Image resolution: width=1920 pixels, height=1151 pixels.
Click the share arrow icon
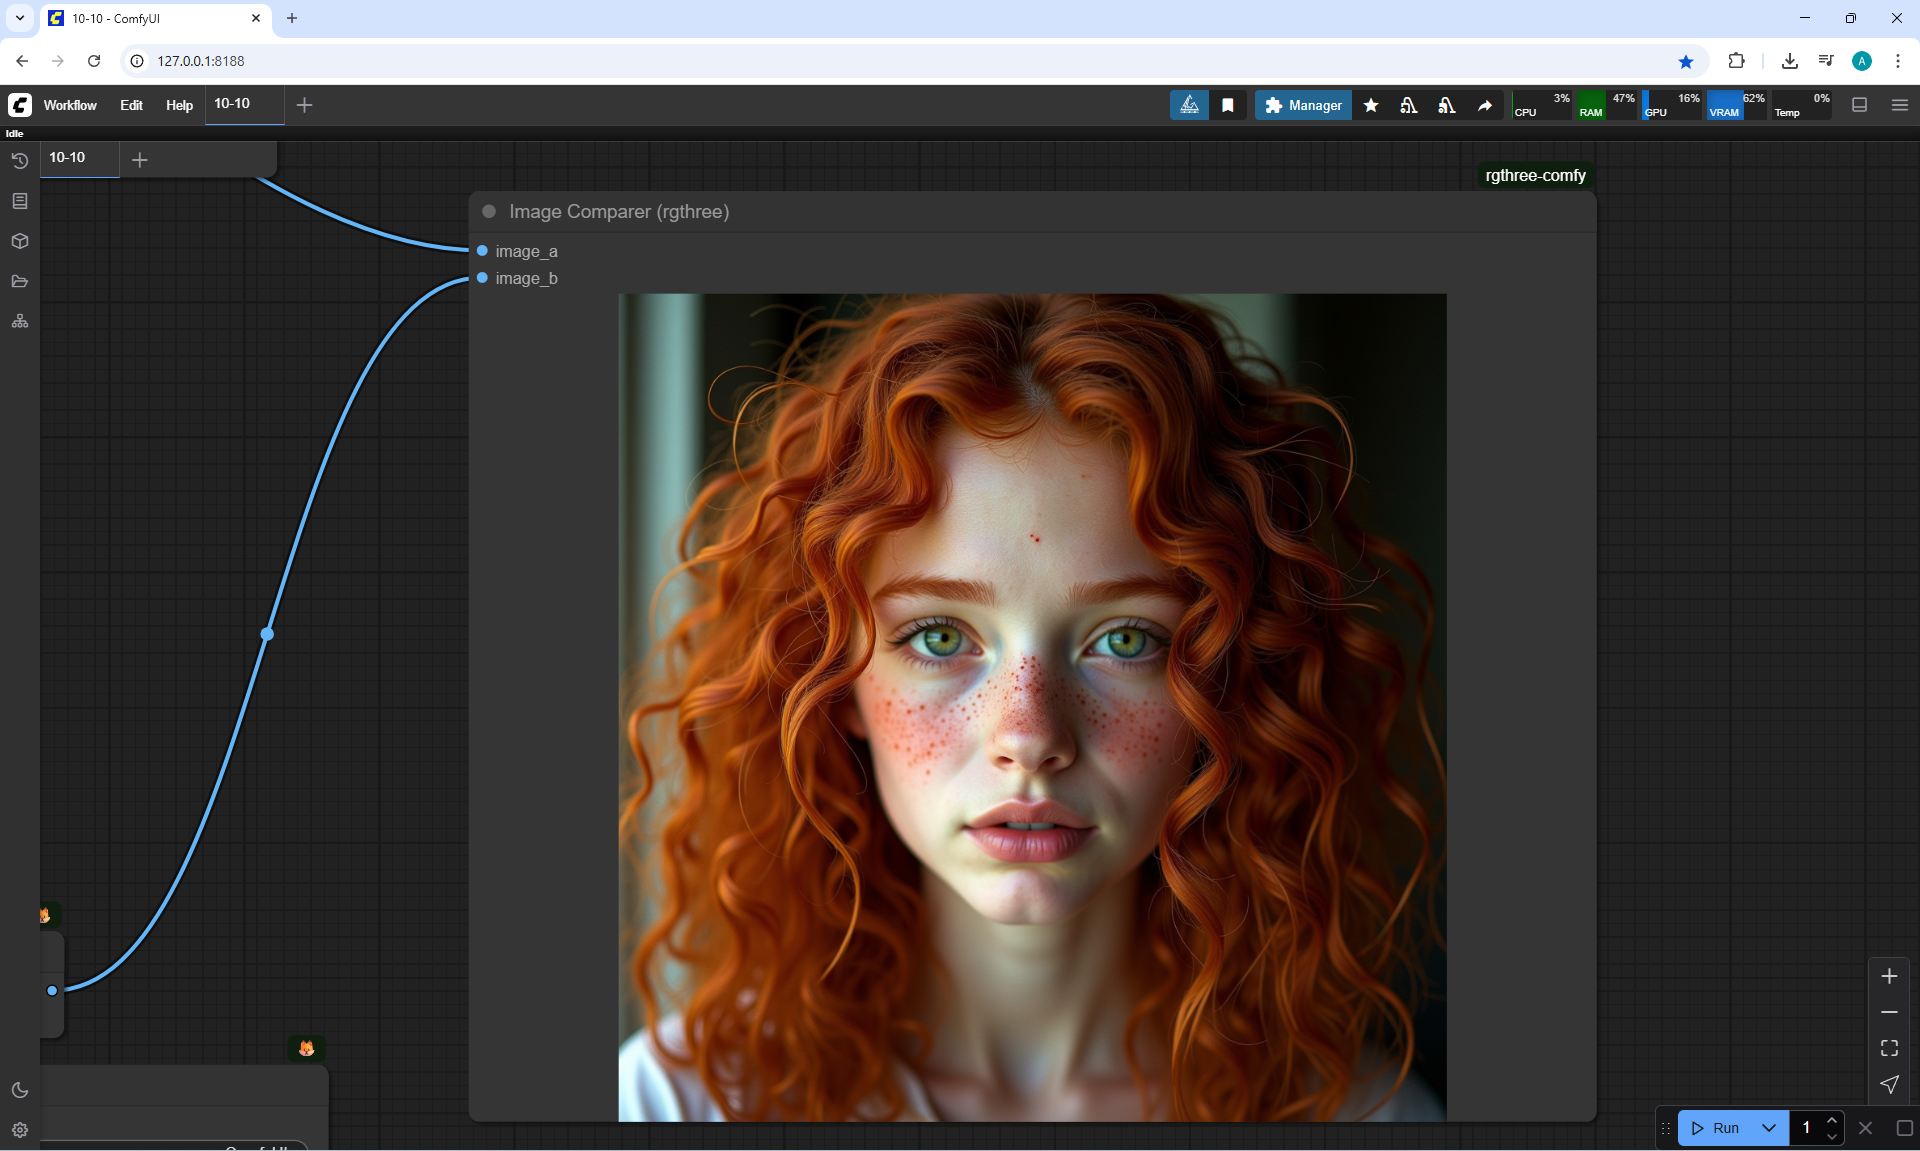click(x=1485, y=105)
